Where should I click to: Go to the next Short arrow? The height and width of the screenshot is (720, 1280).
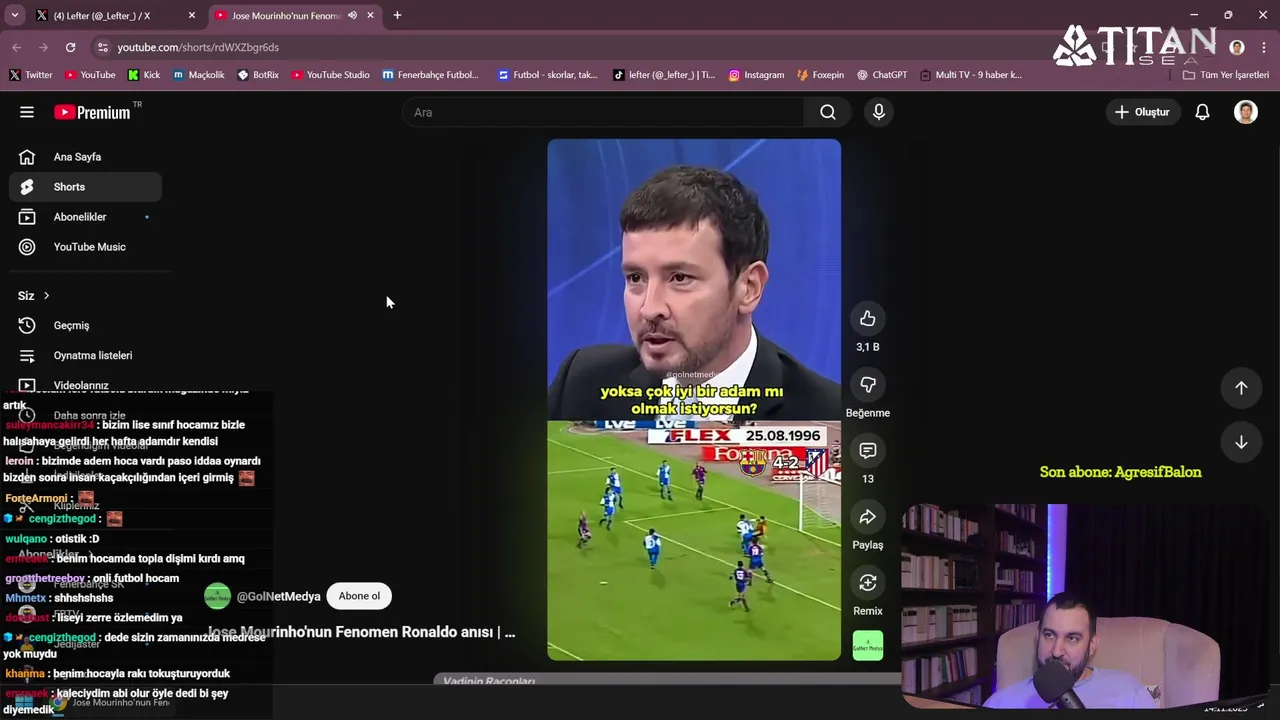click(1241, 442)
